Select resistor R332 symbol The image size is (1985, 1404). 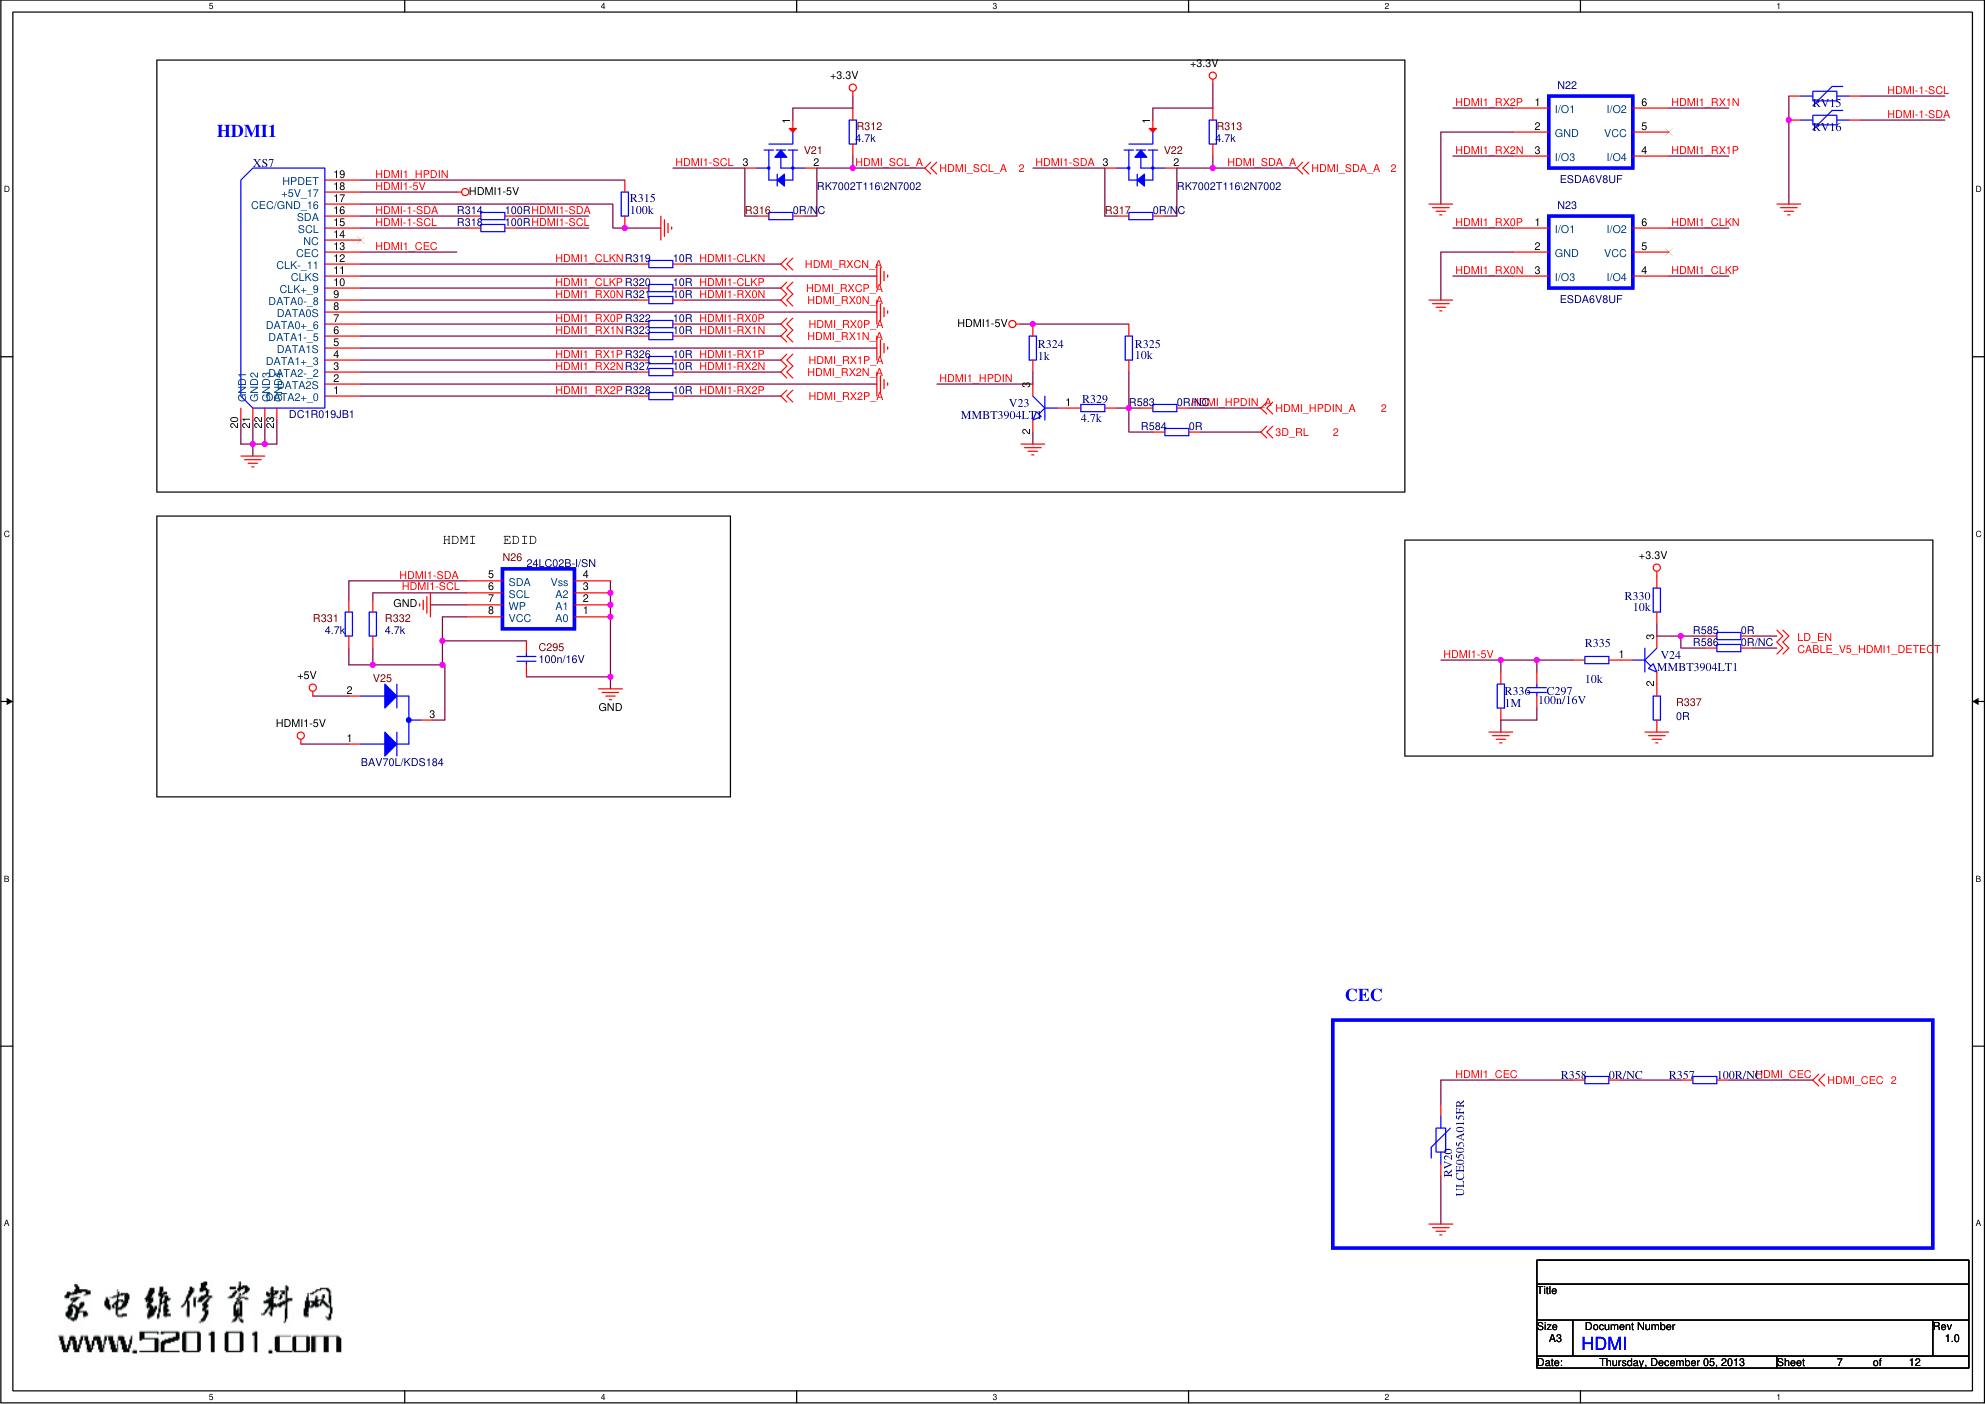[372, 624]
